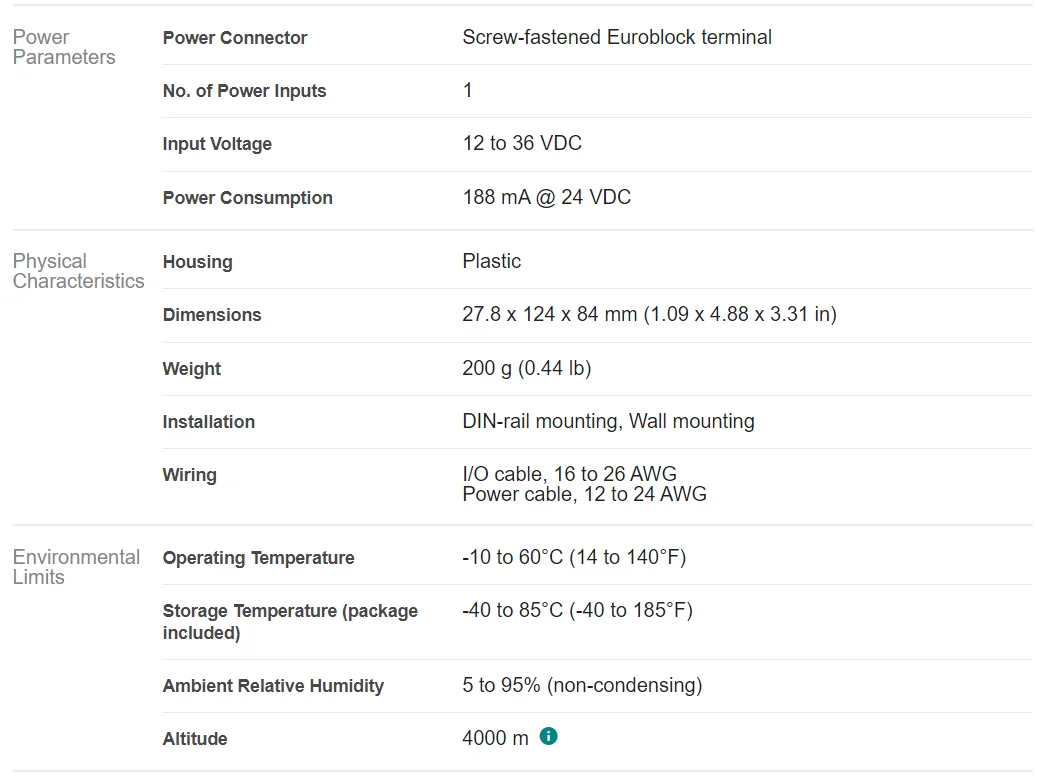Click the Screw-fastened Euroblock terminal value
Screen dimensions: 1037x778
(x=617, y=38)
